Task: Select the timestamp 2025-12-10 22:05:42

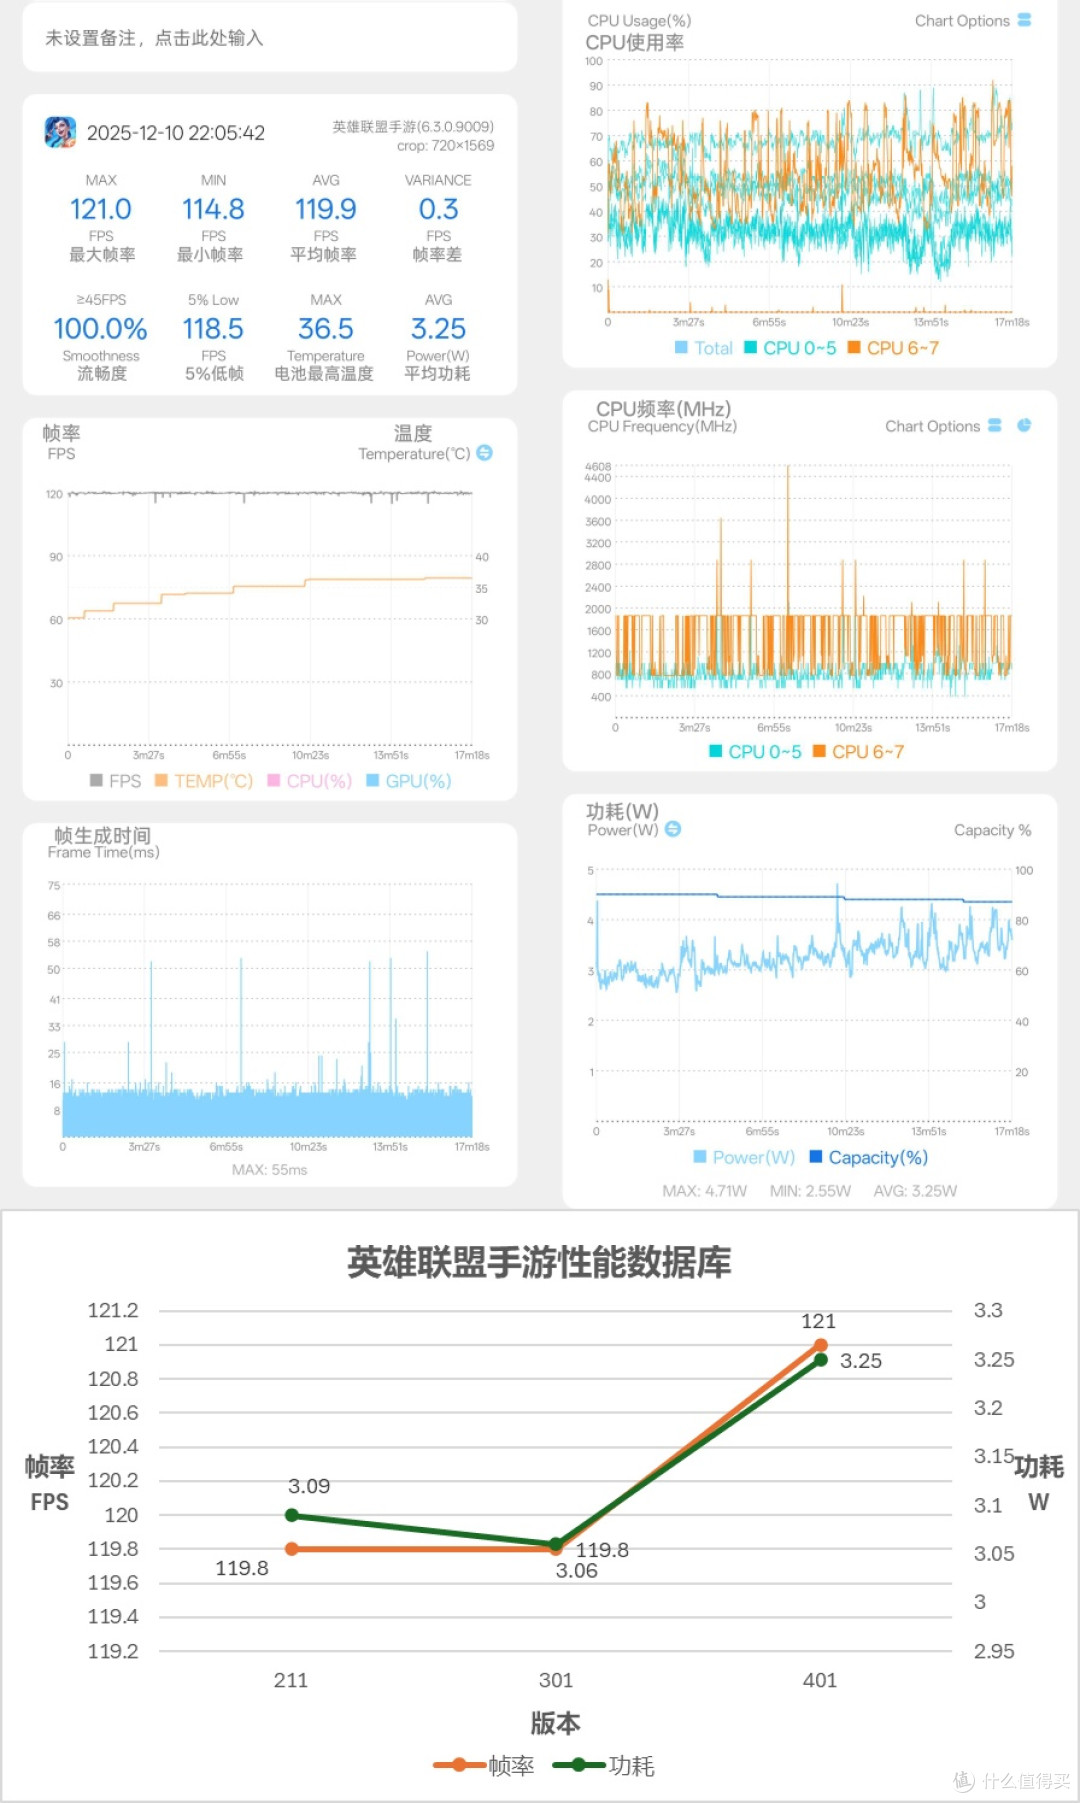Action: point(176,133)
